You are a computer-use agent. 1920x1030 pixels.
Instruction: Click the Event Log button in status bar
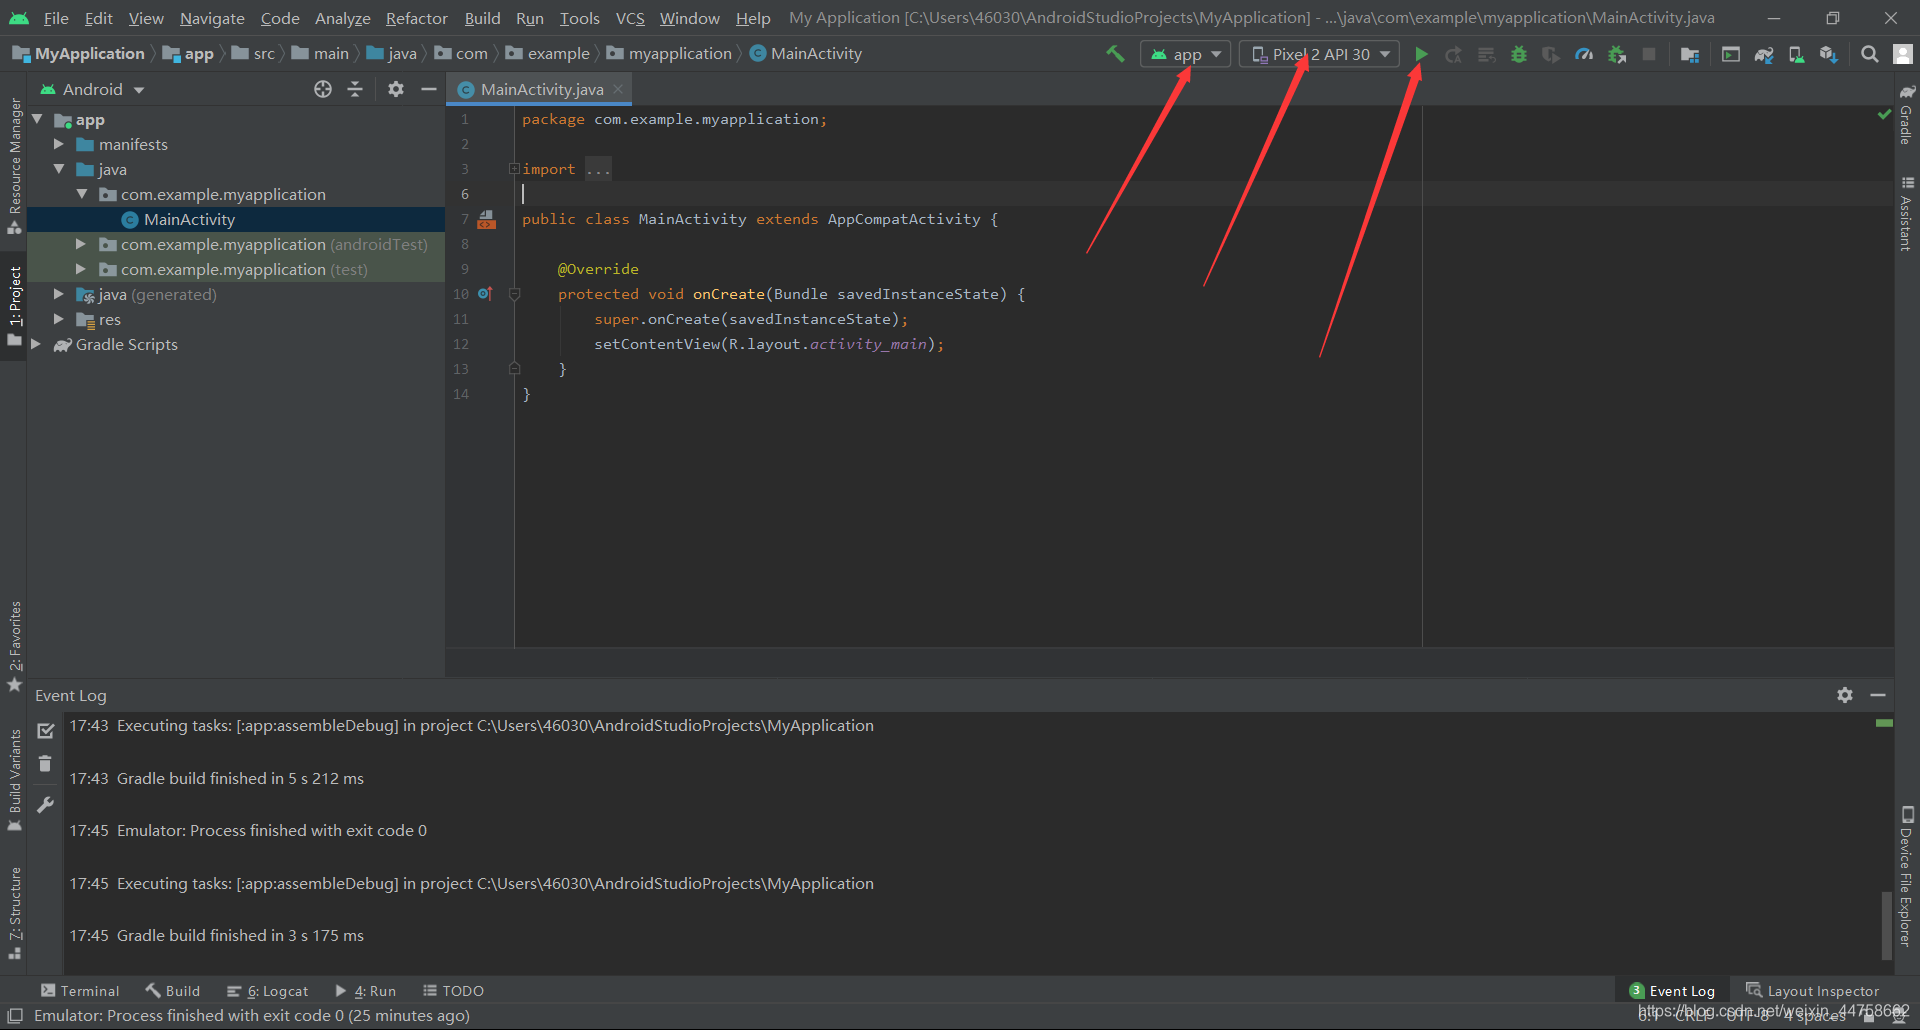tap(1672, 991)
